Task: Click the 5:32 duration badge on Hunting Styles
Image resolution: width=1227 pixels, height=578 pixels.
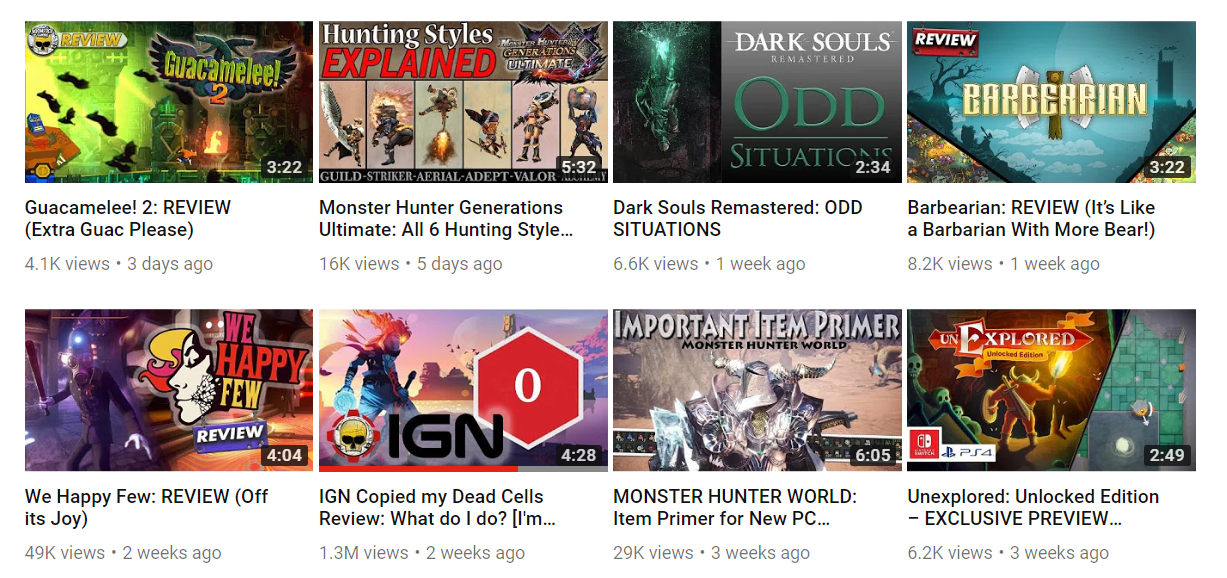Action: click(x=579, y=167)
